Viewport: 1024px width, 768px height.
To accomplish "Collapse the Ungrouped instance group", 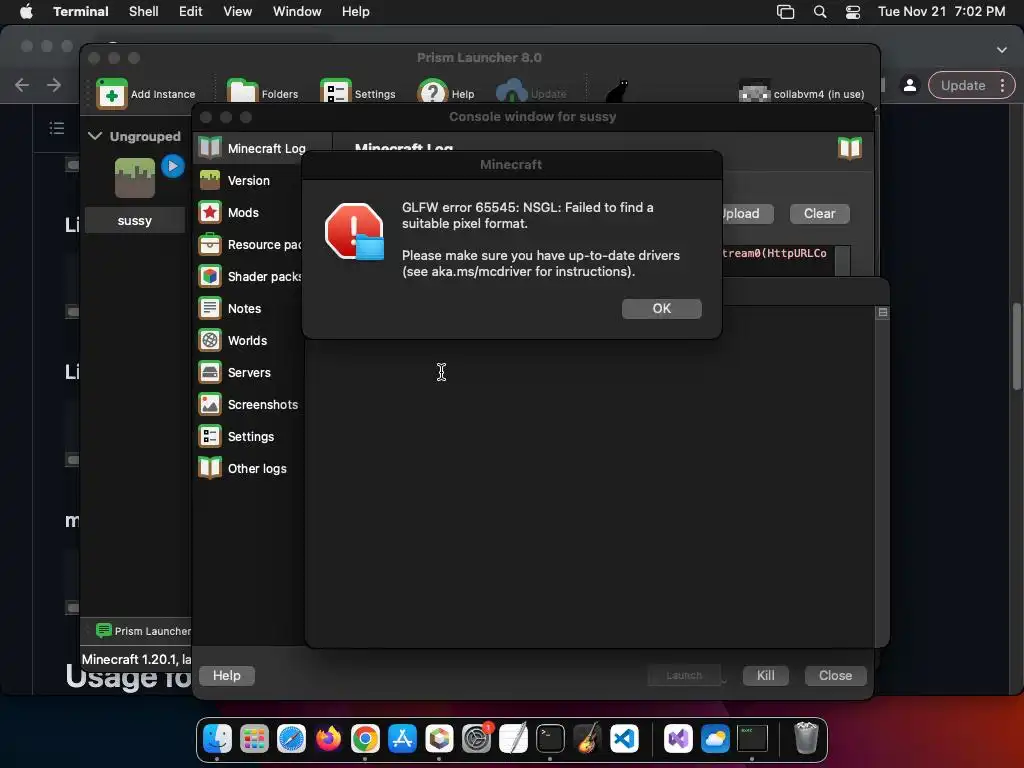I will click(x=95, y=136).
